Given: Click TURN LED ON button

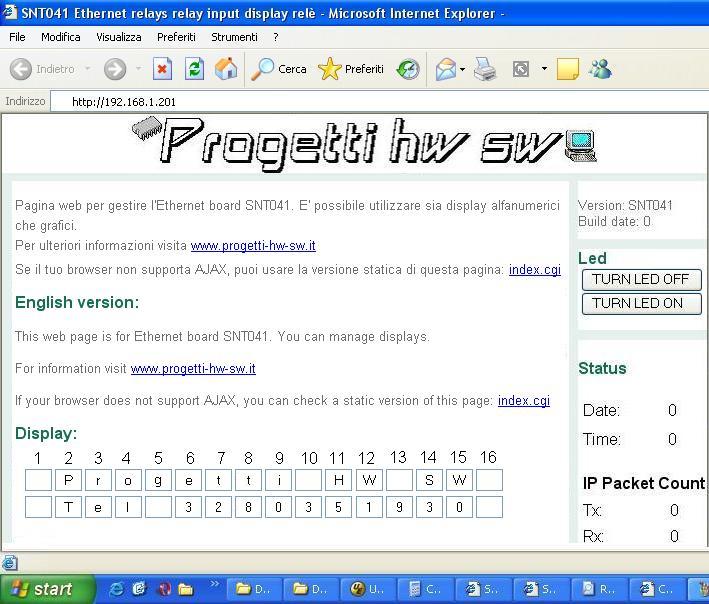Looking at the screenshot, I should coord(641,303).
